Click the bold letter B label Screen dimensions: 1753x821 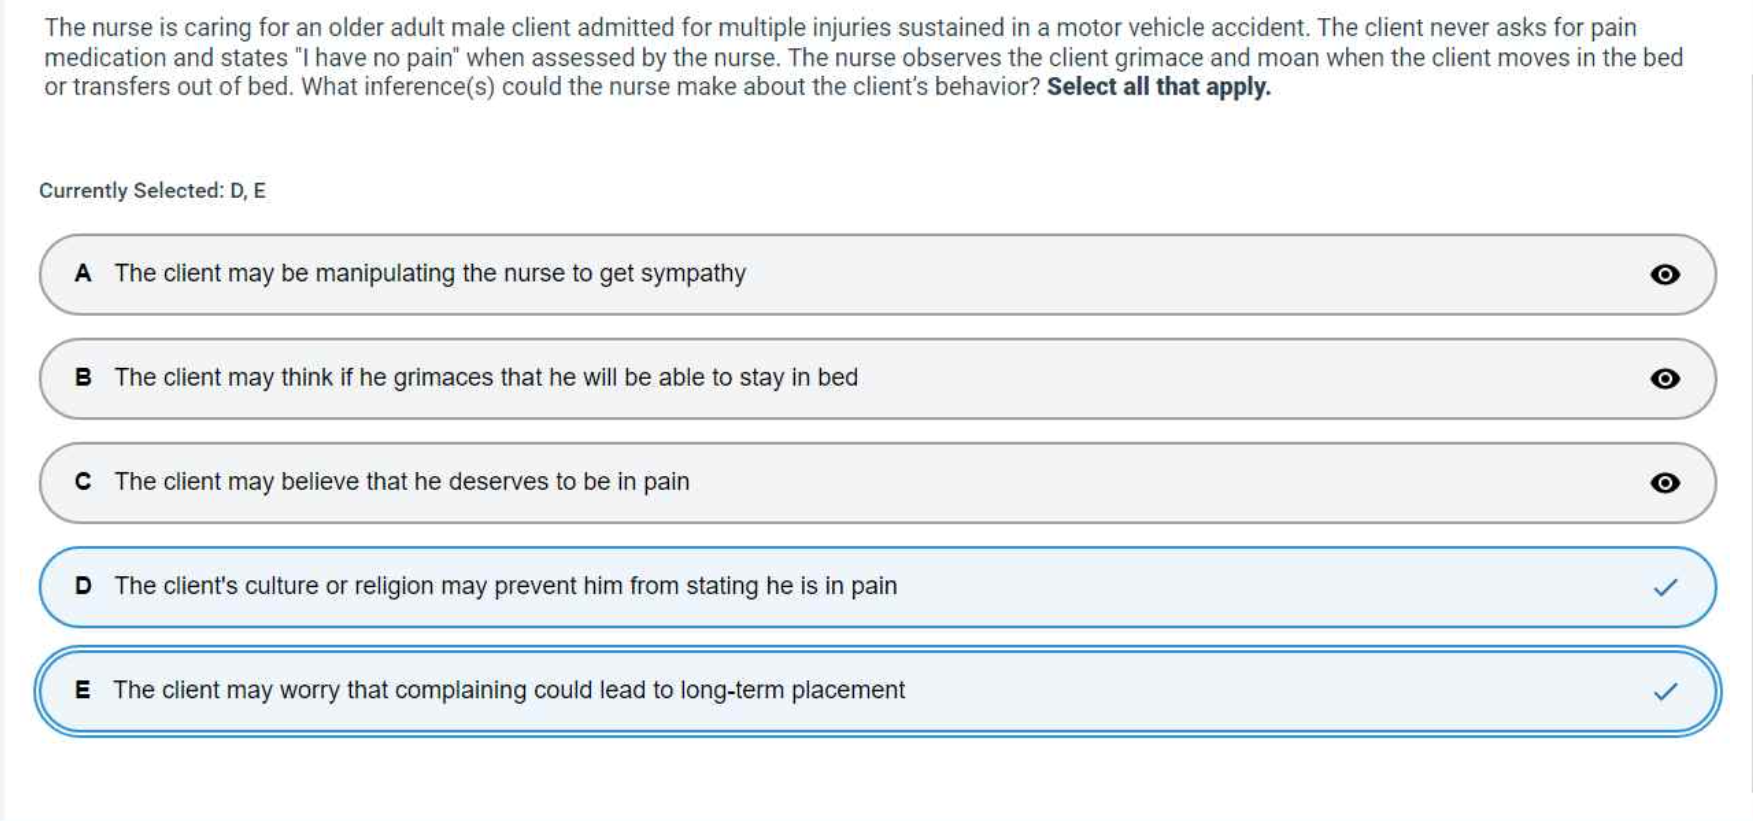tap(83, 377)
